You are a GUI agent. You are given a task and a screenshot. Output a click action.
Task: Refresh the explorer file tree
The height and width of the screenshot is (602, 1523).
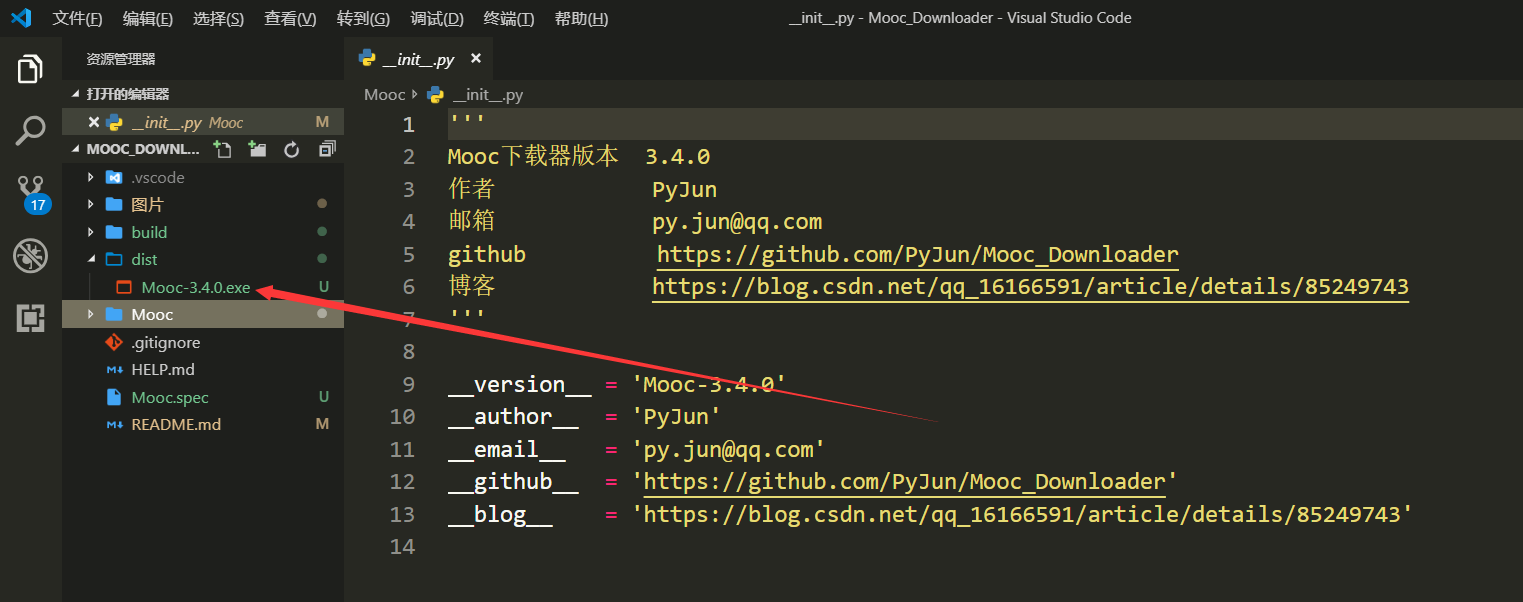[x=292, y=150]
